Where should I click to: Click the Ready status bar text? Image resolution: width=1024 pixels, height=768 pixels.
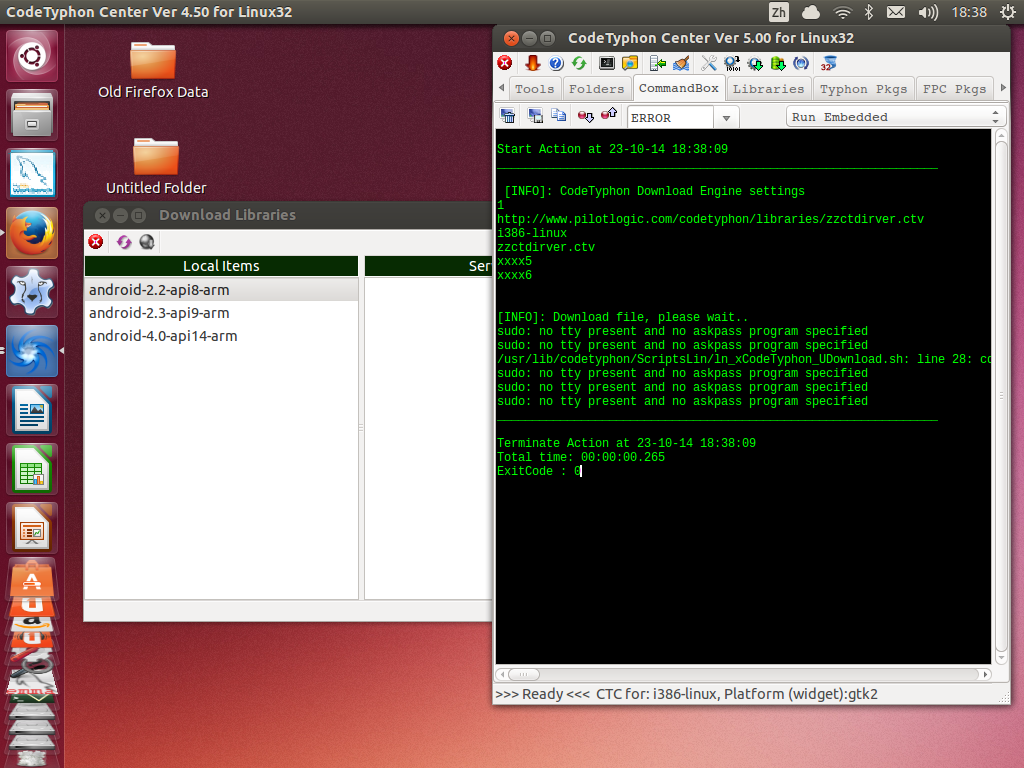(x=686, y=694)
